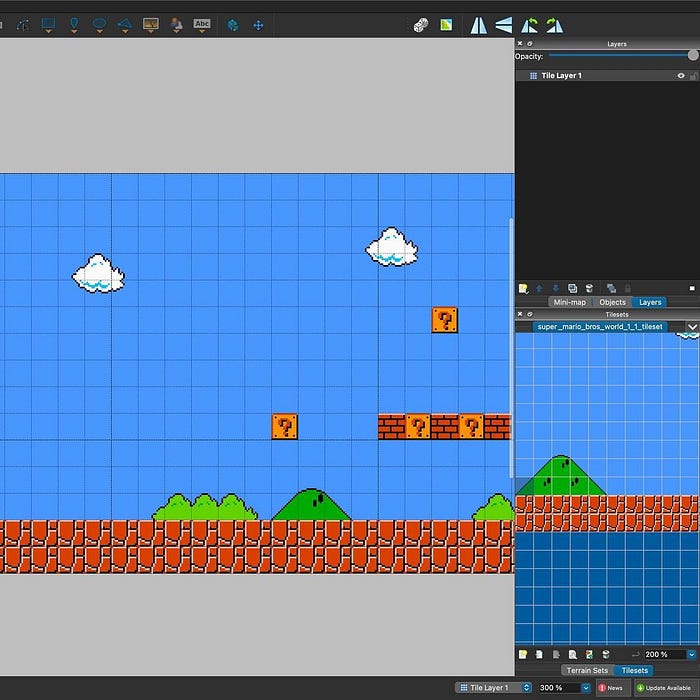Screen dimensions: 700x700
Task: Select the Random Mode dice icon
Action: click(x=421, y=25)
